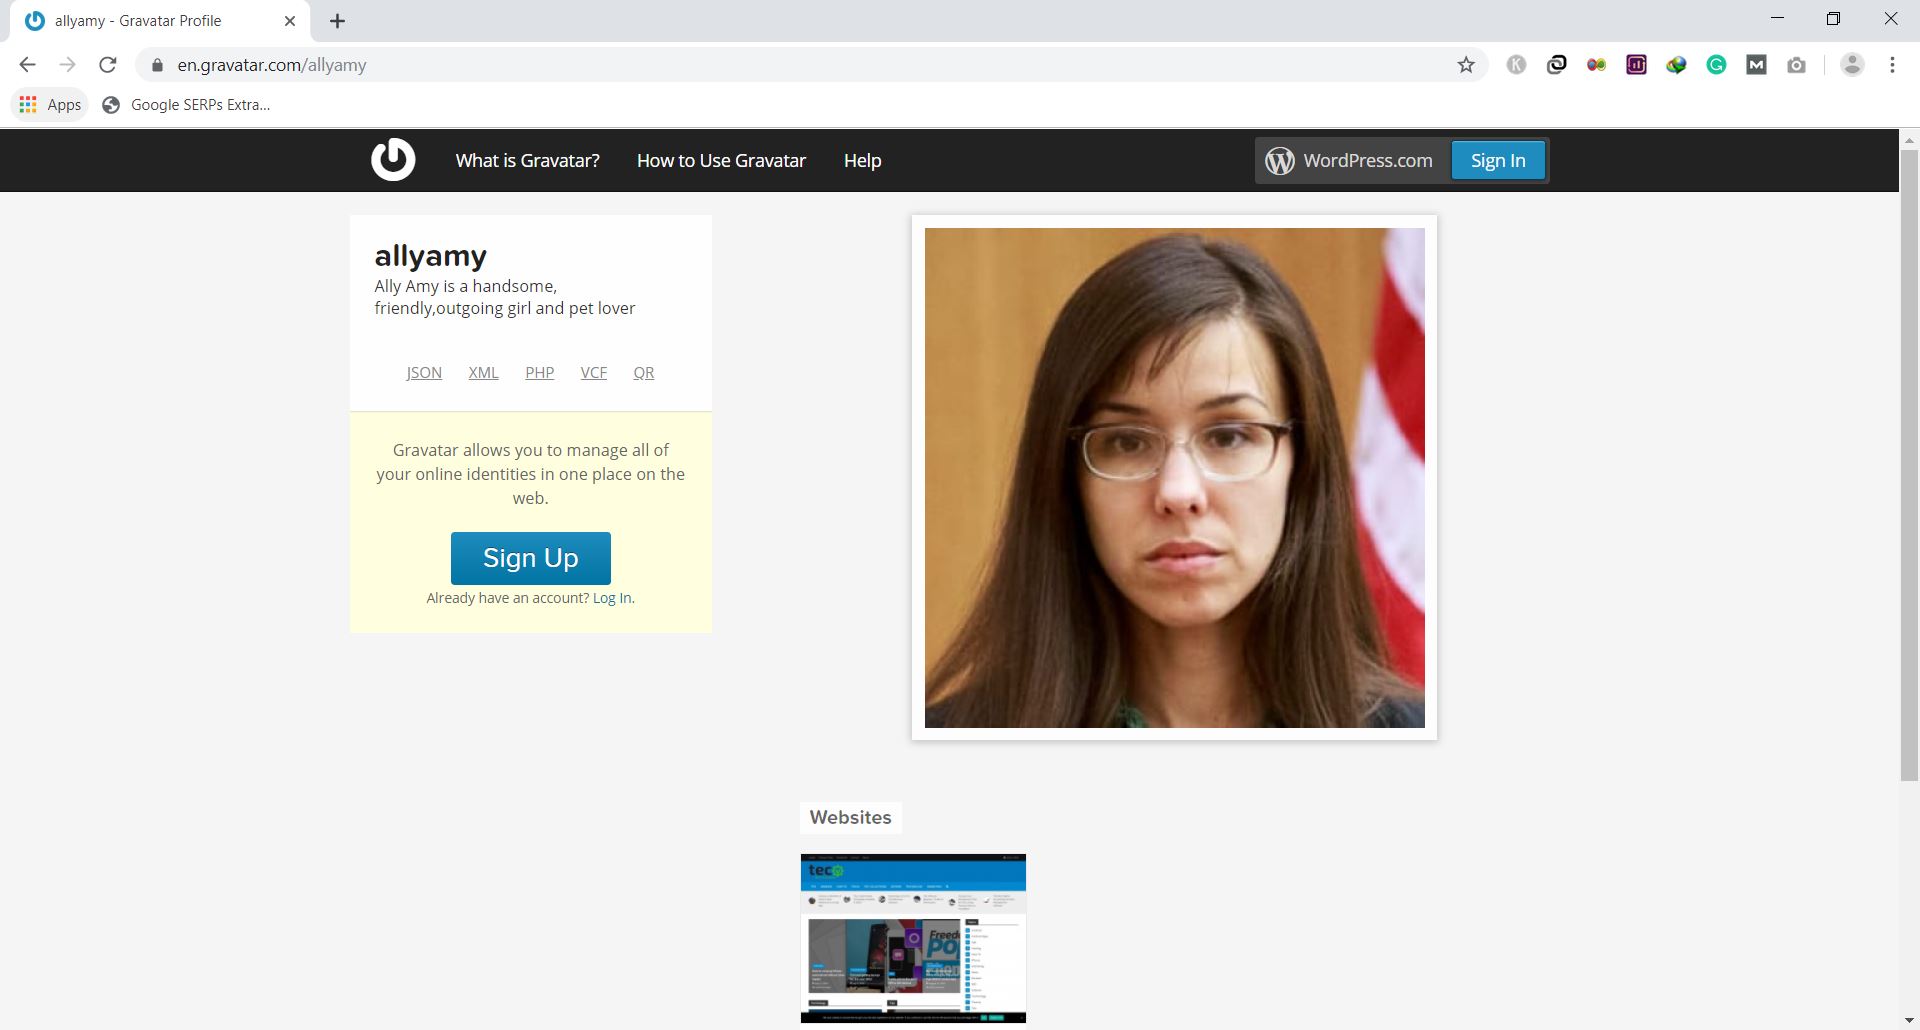Click the green and yellow extension icon
This screenshot has width=1920, height=1030.
point(1676,65)
